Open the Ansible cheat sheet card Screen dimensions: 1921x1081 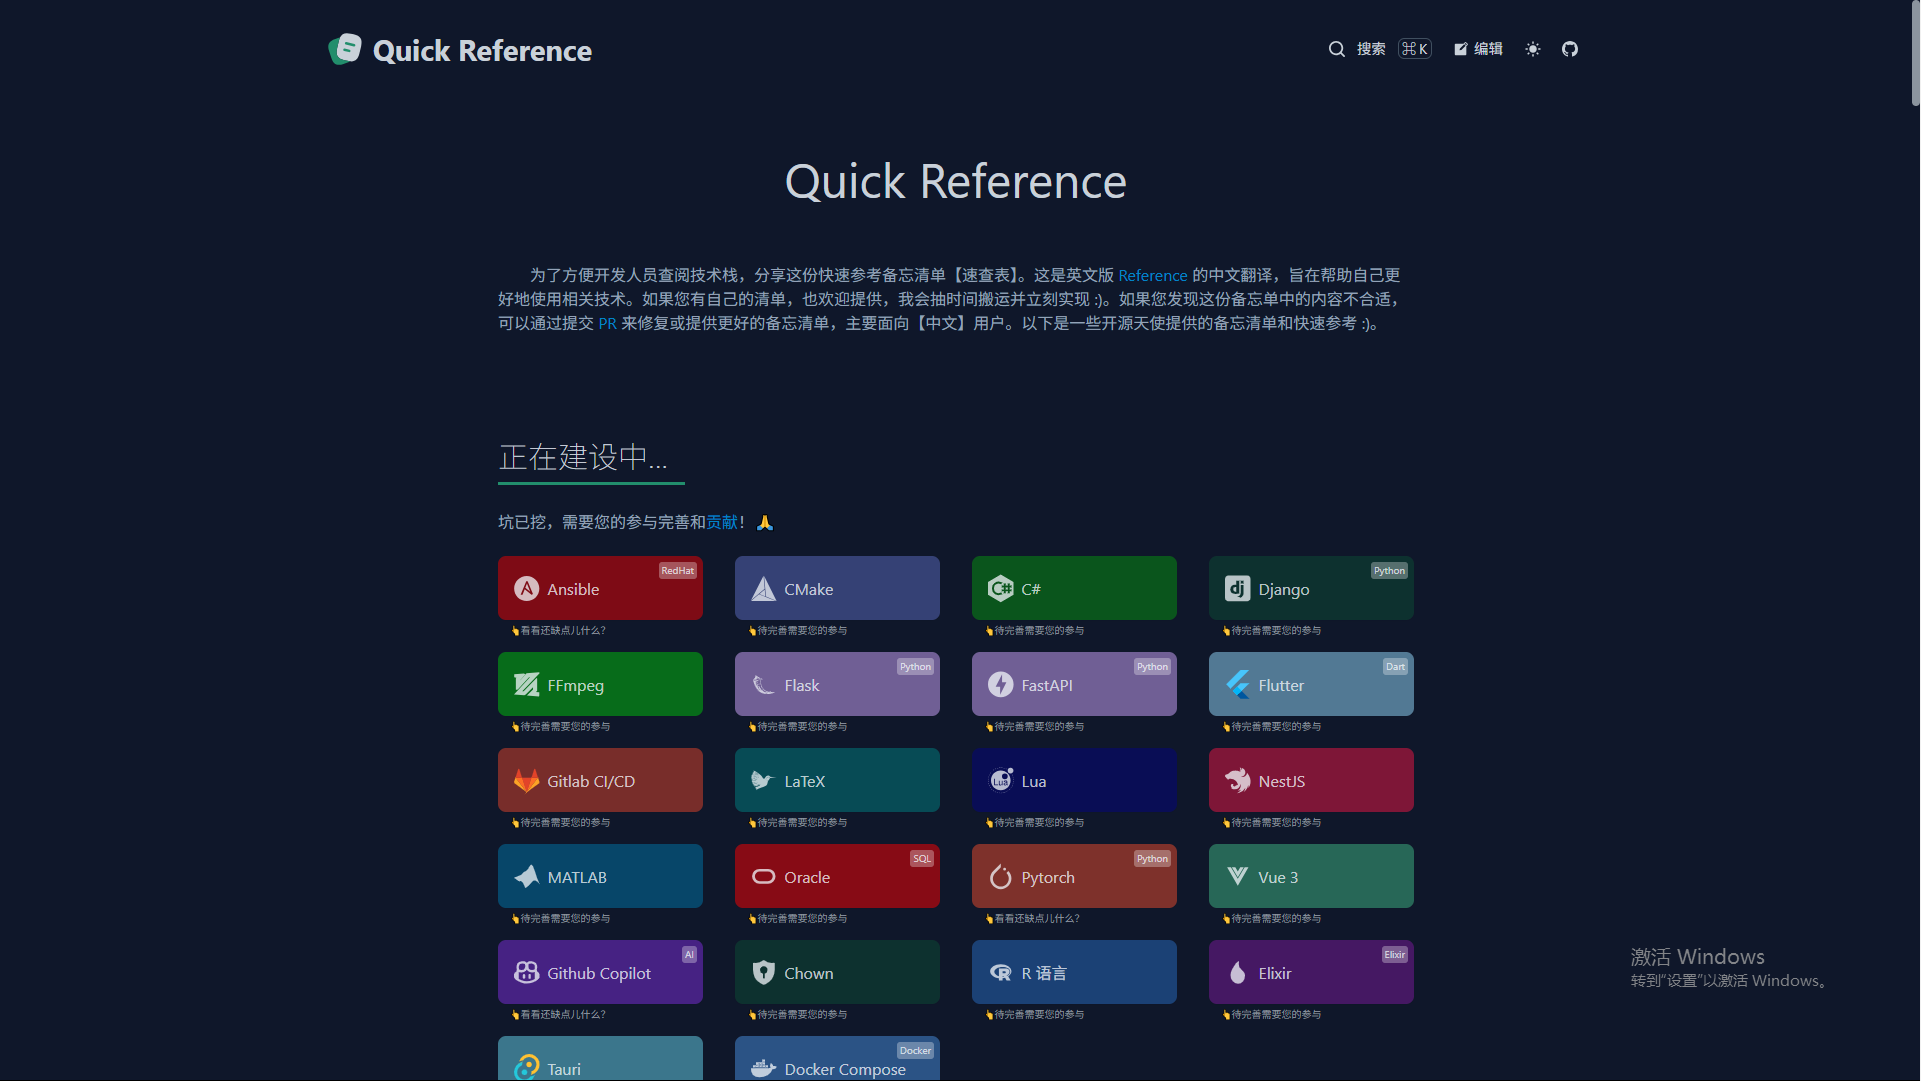click(x=600, y=589)
